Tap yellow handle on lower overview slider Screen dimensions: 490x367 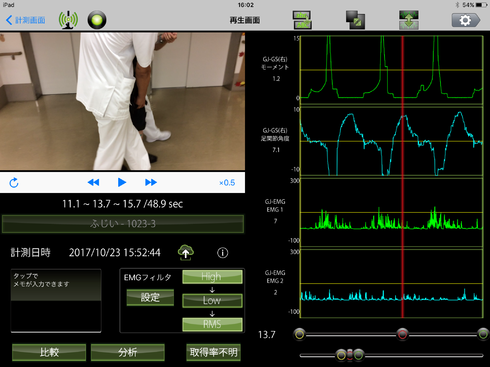pyautogui.click(x=341, y=355)
